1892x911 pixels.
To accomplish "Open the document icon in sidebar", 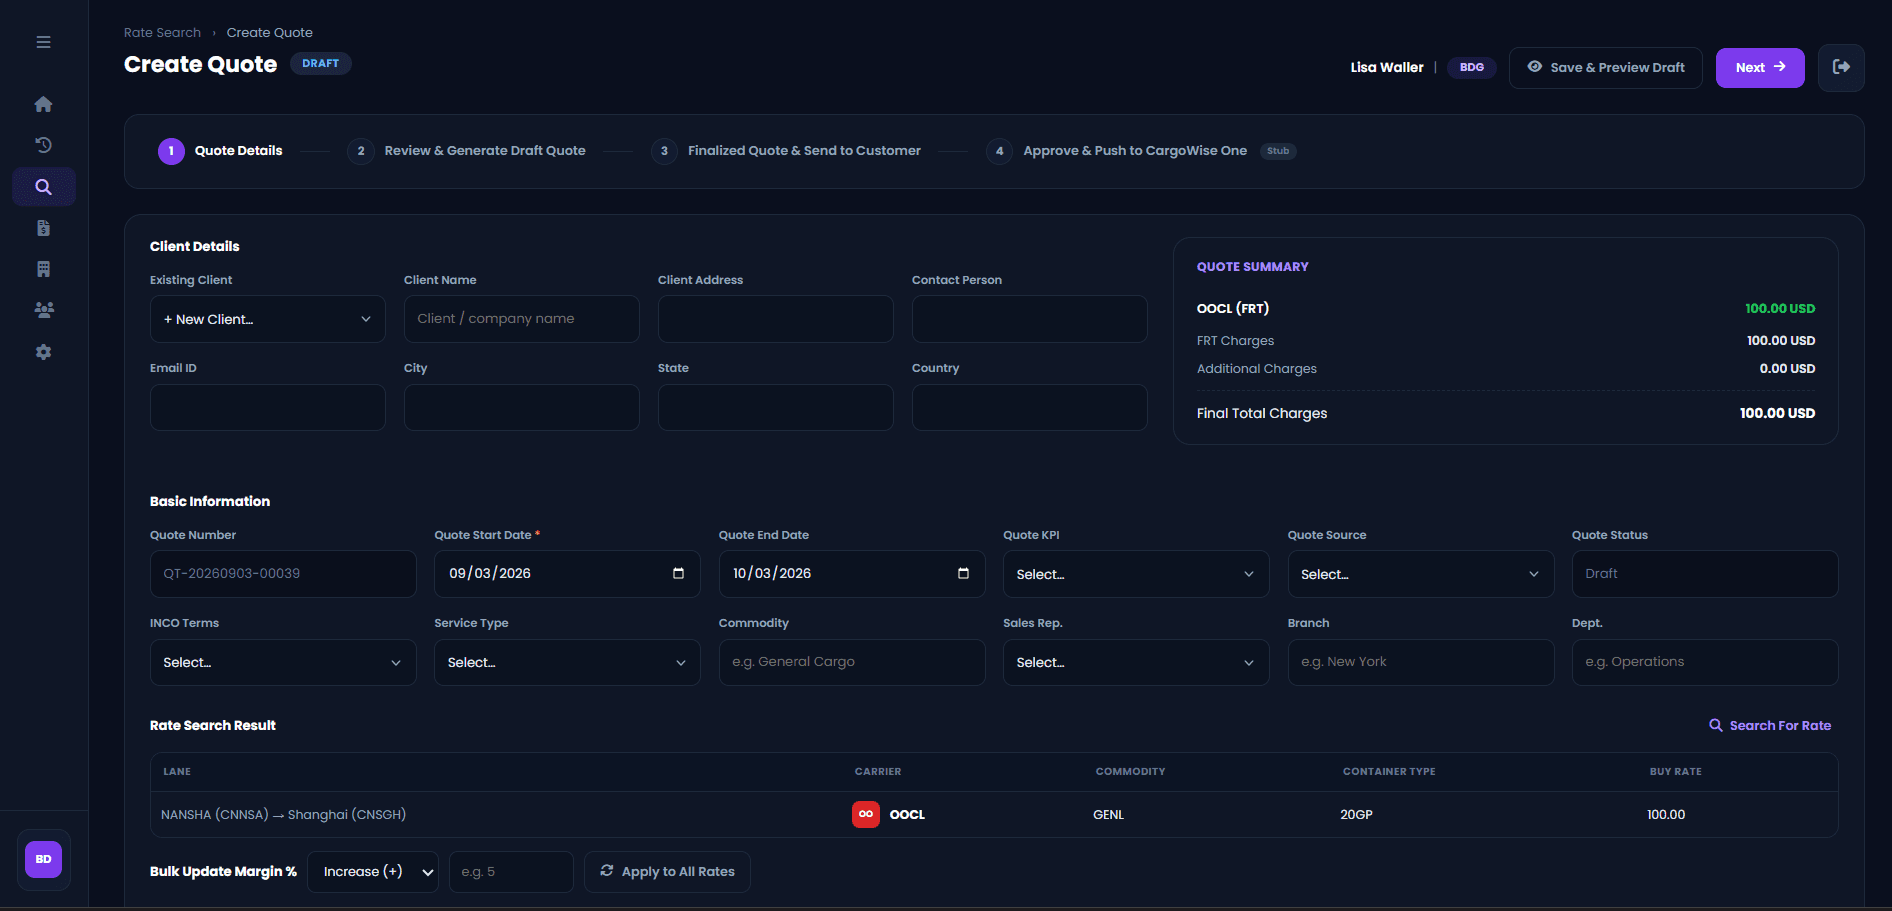I will point(43,228).
